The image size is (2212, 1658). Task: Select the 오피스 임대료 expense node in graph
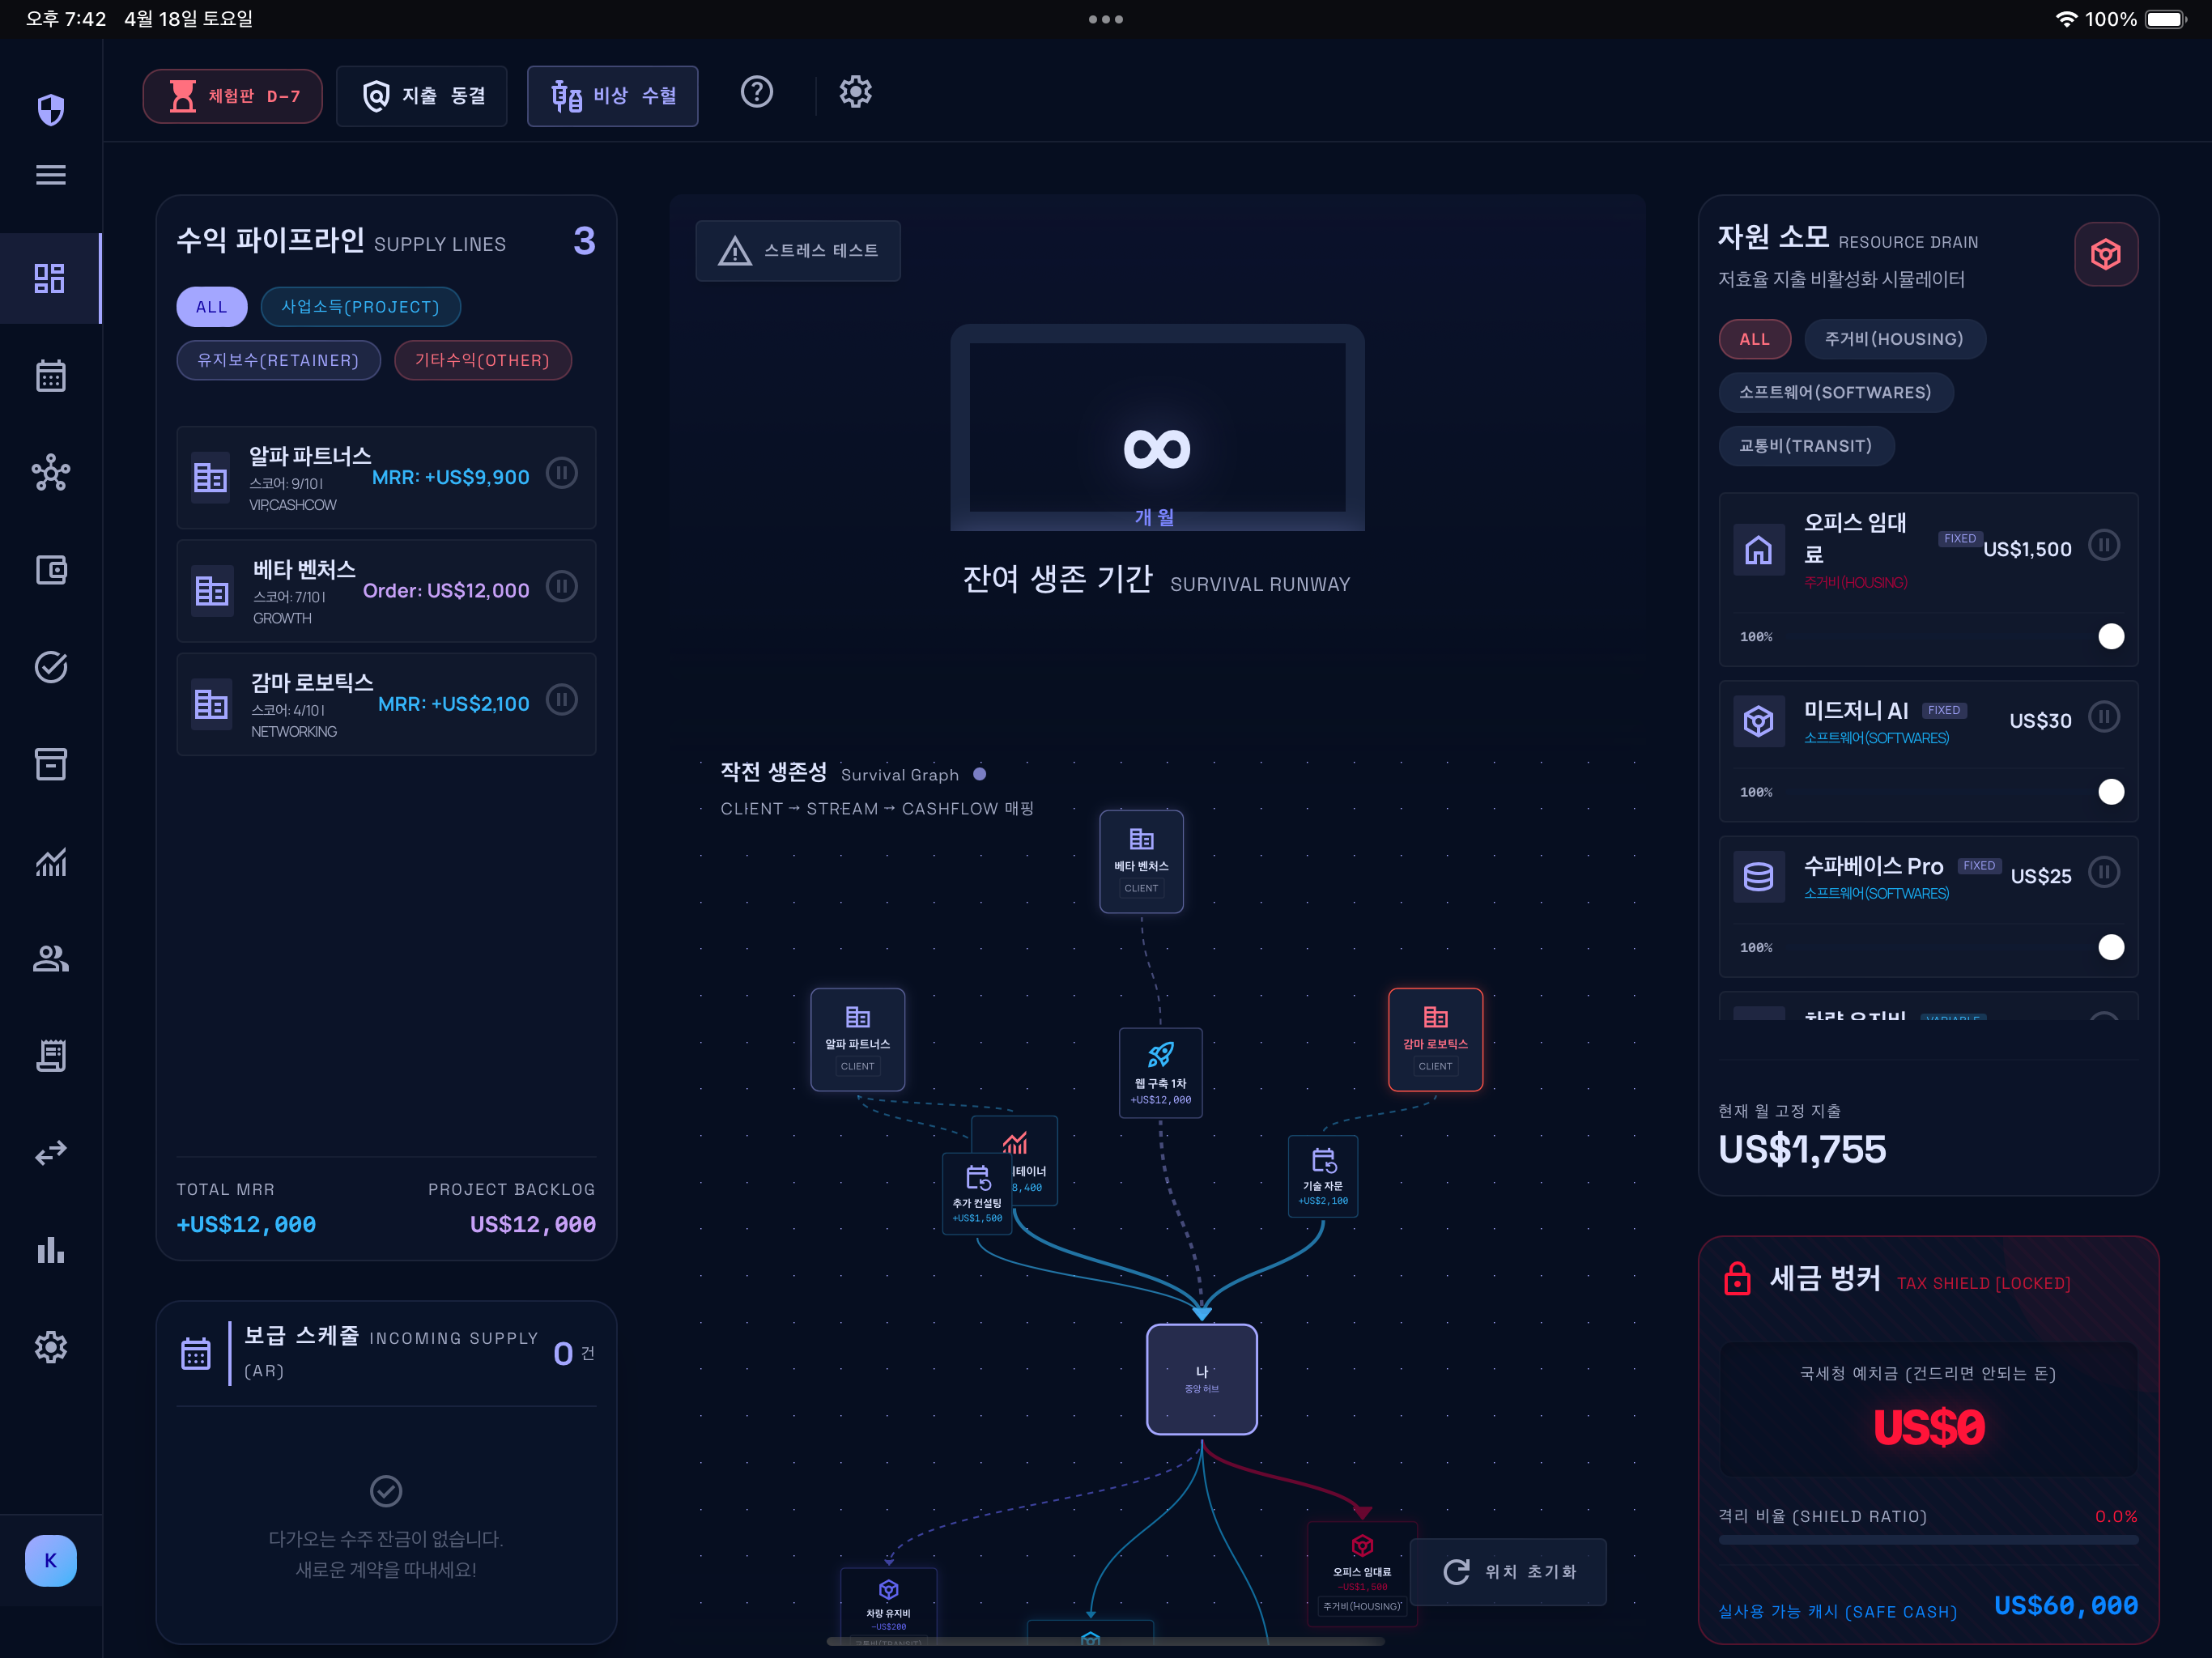click(x=1362, y=1573)
